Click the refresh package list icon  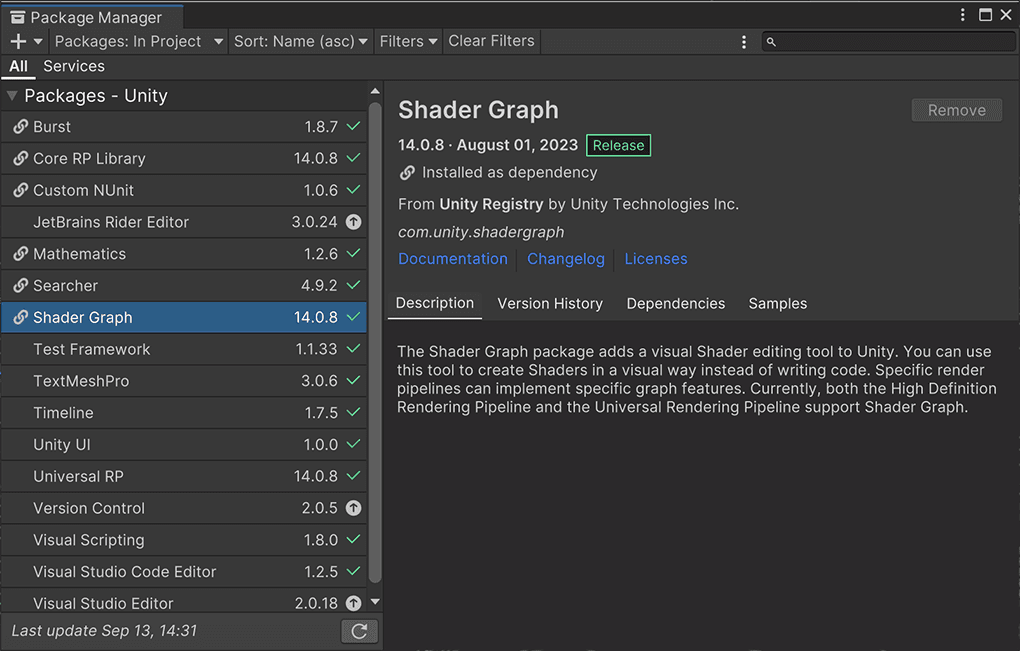[x=359, y=631]
